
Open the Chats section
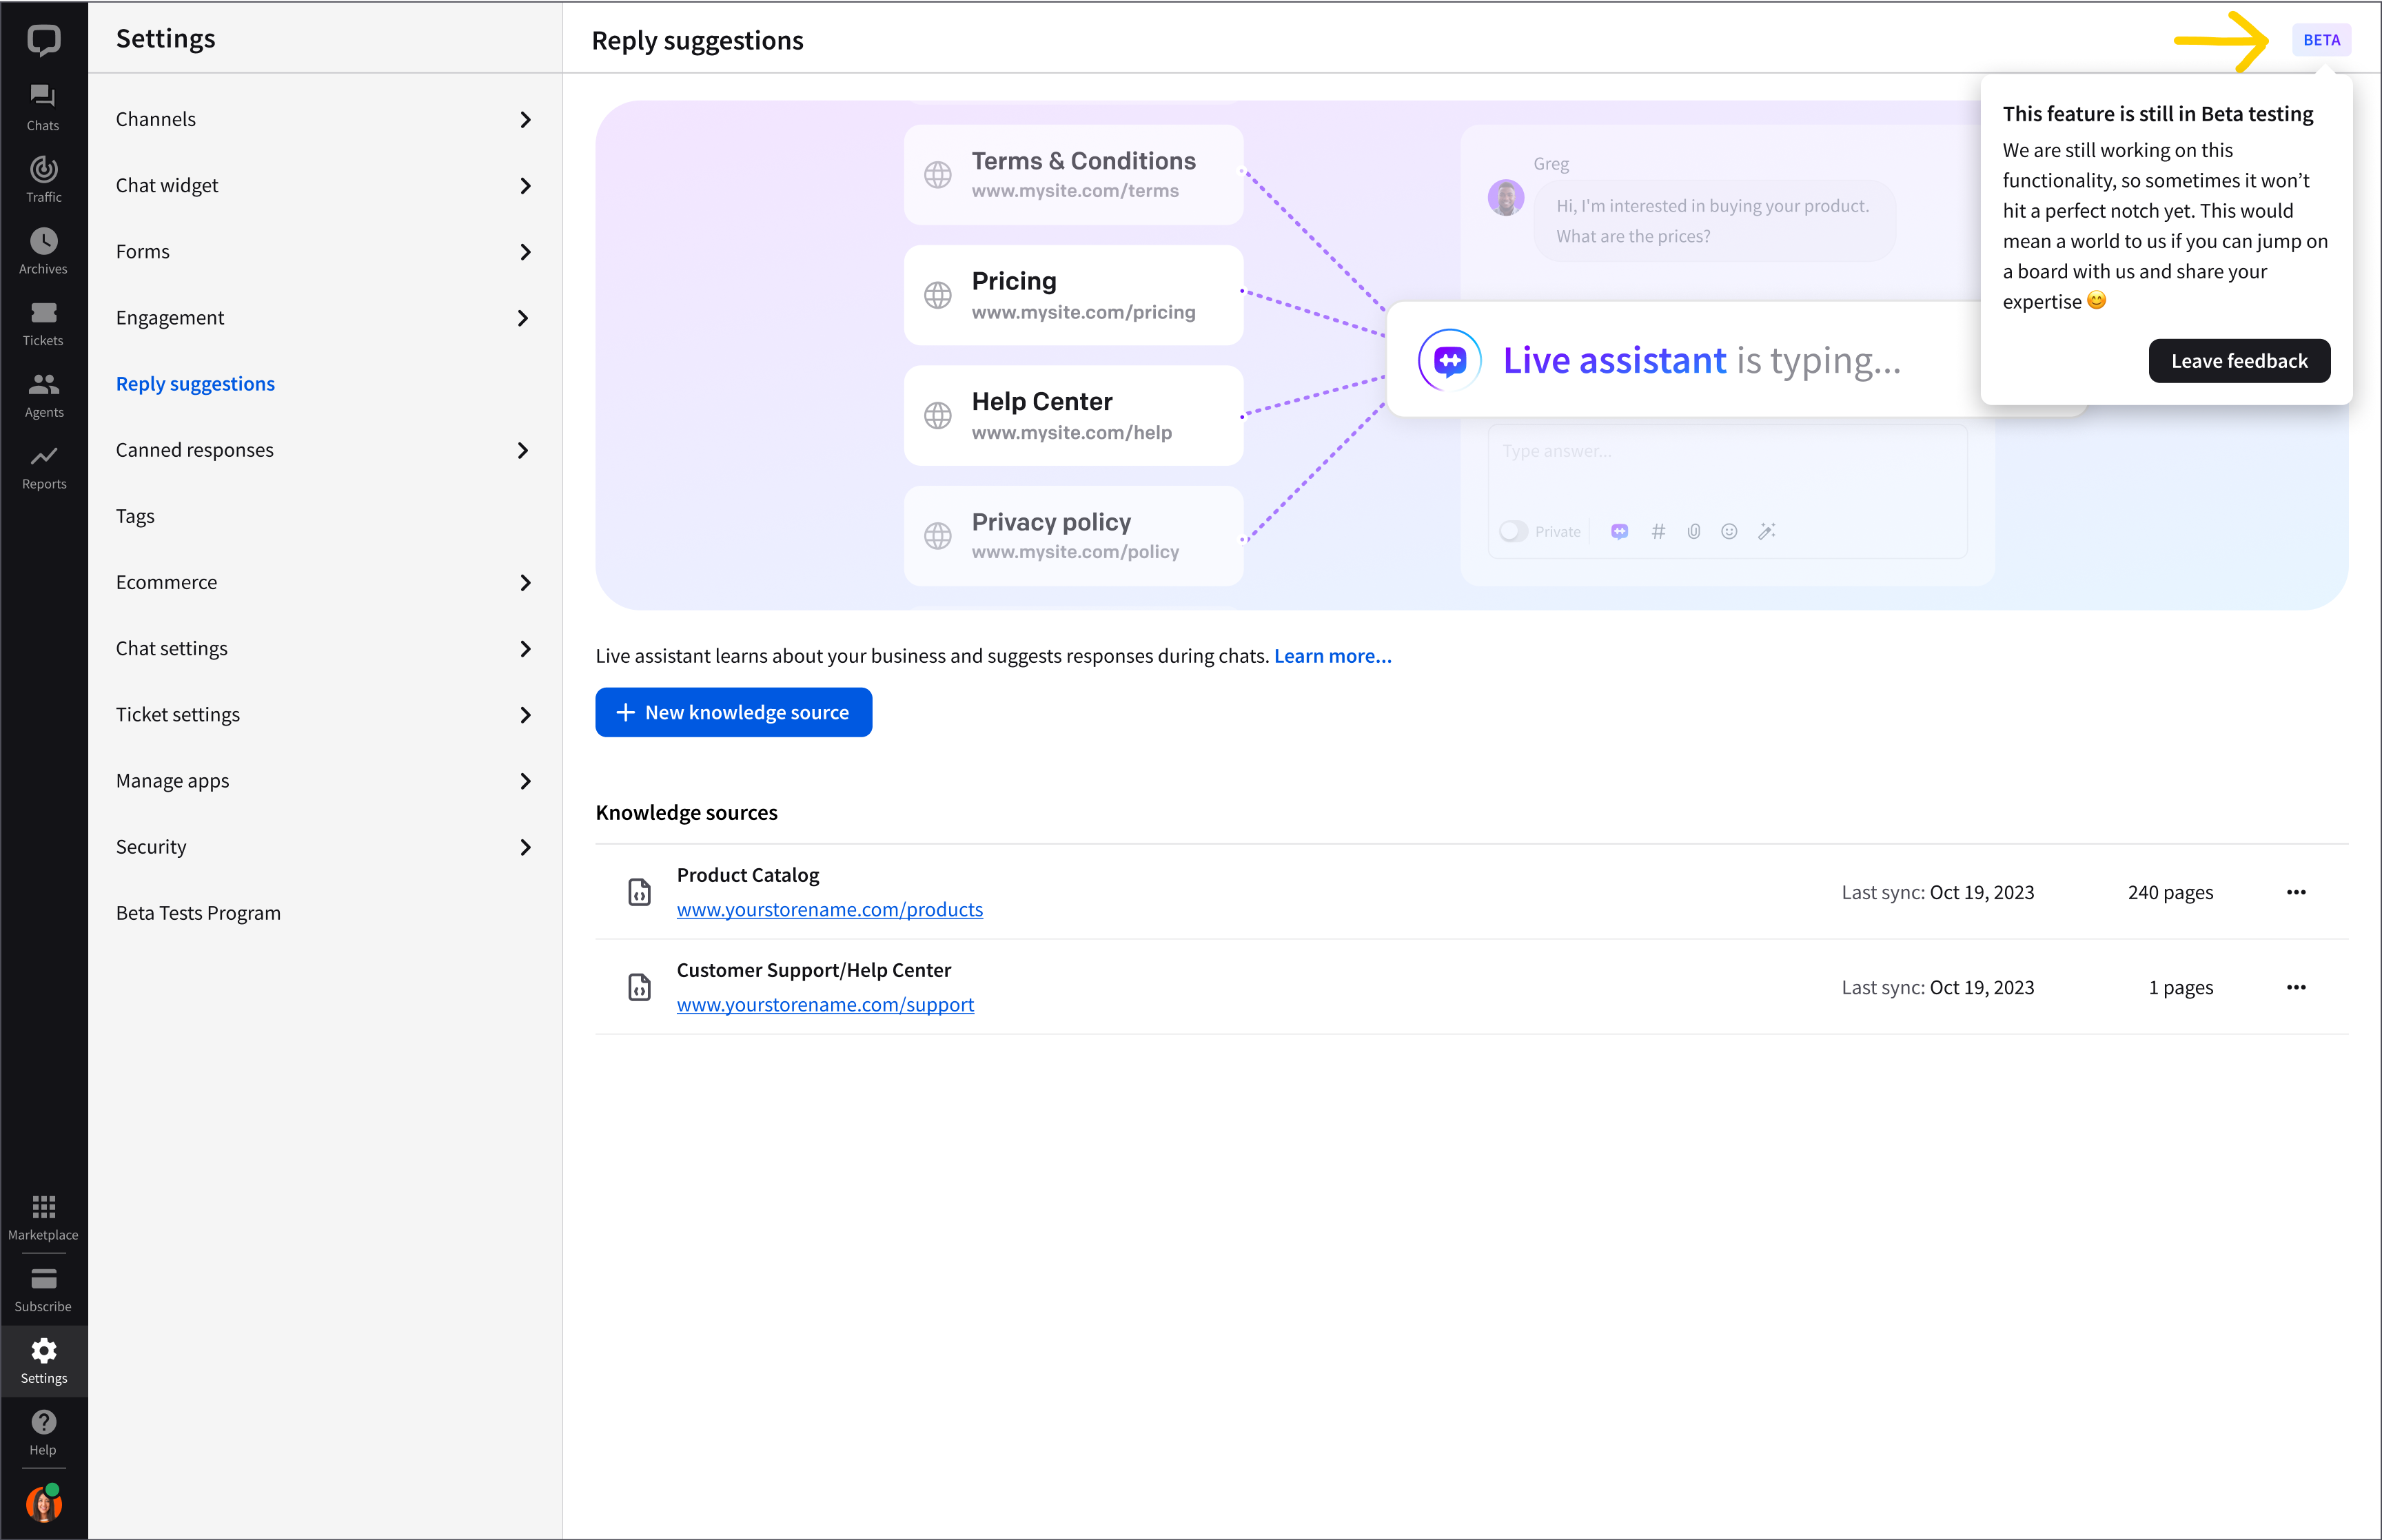tap(43, 107)
